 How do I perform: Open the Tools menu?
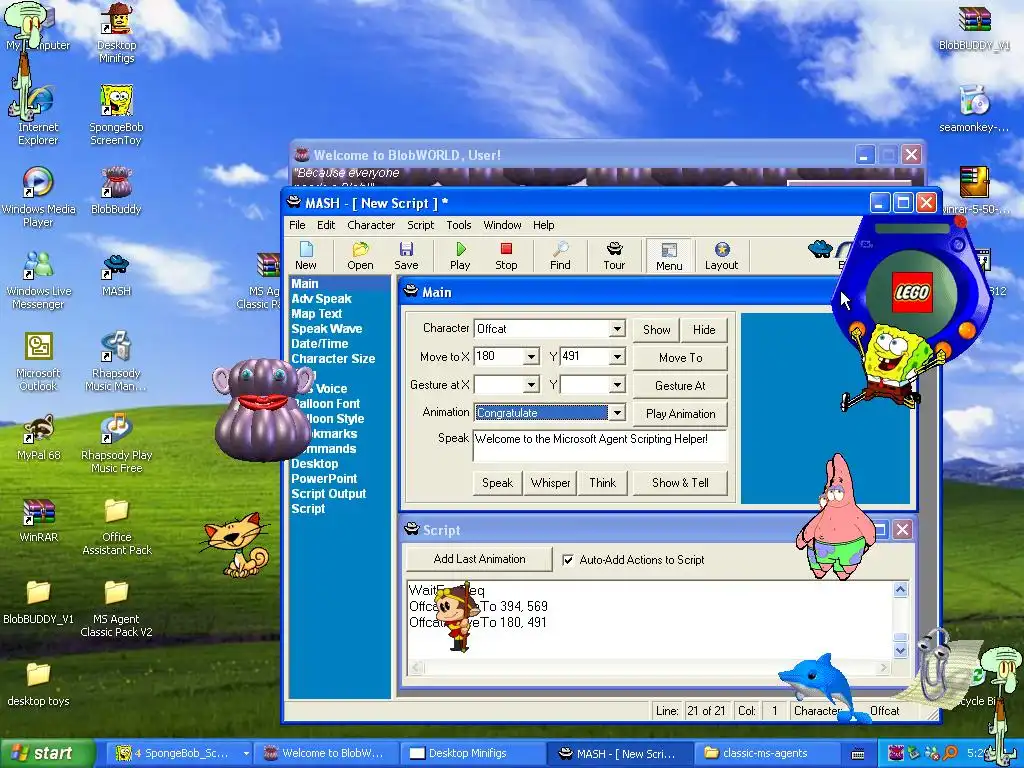tap(458, 225)
